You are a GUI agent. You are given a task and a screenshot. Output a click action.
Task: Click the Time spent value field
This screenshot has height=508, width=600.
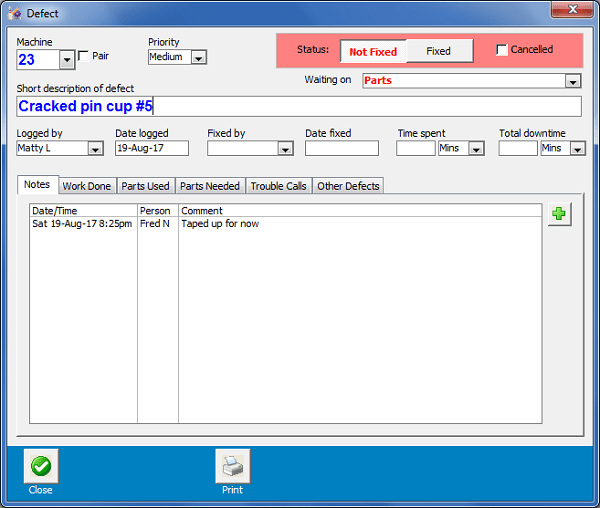[x=416, y=148]
